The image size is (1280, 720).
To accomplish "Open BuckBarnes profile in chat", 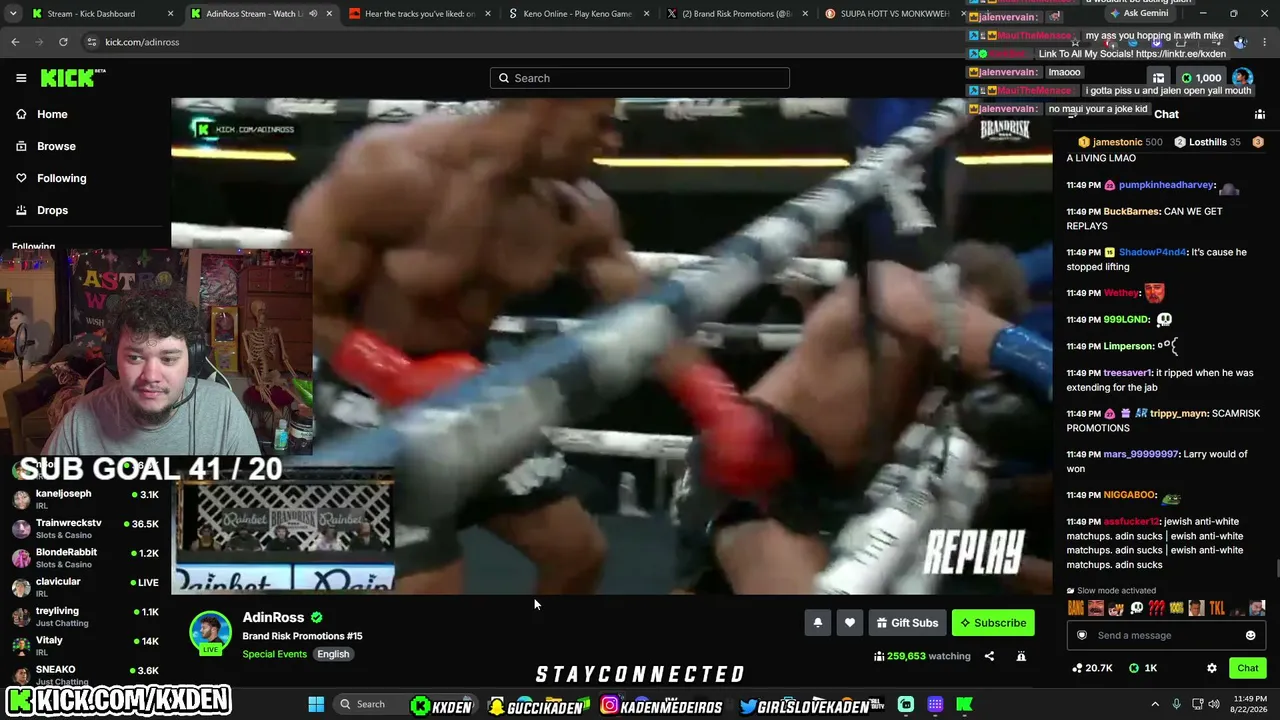I will 1131,212.
